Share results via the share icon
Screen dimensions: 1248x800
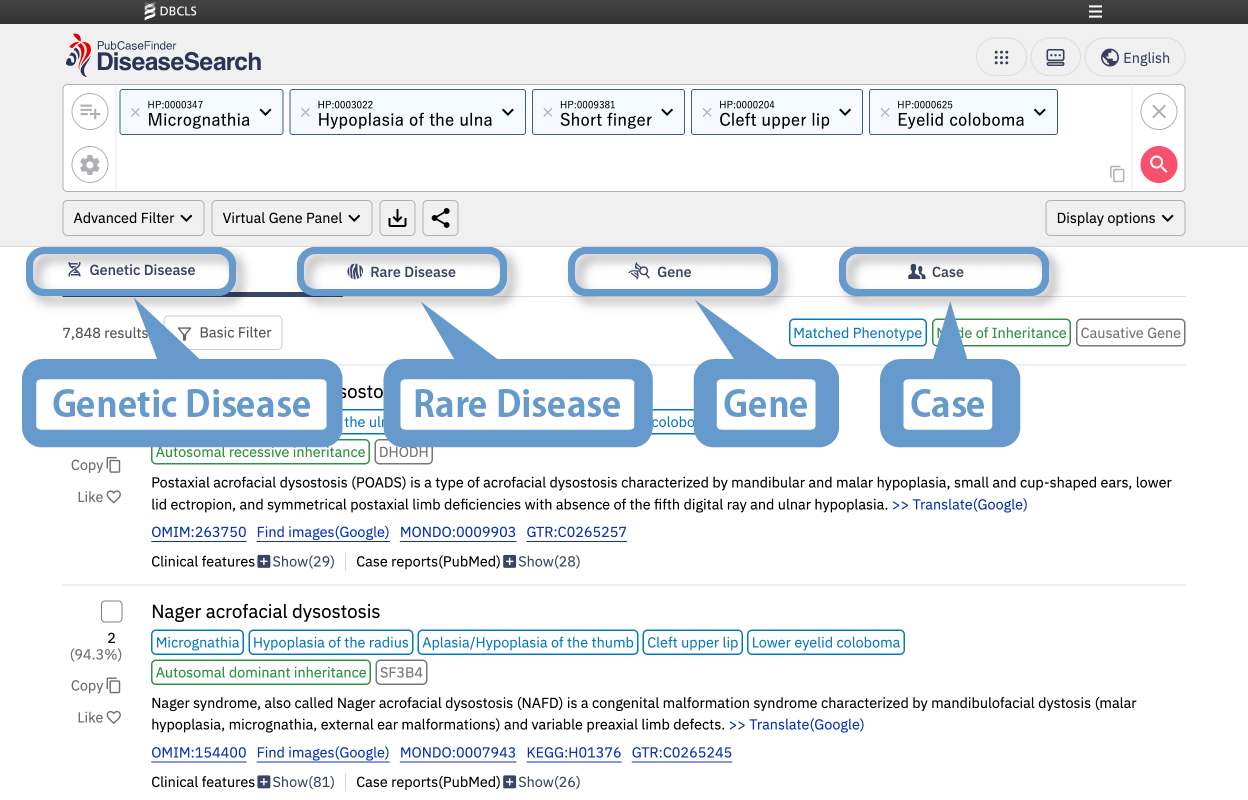(440, 218)
